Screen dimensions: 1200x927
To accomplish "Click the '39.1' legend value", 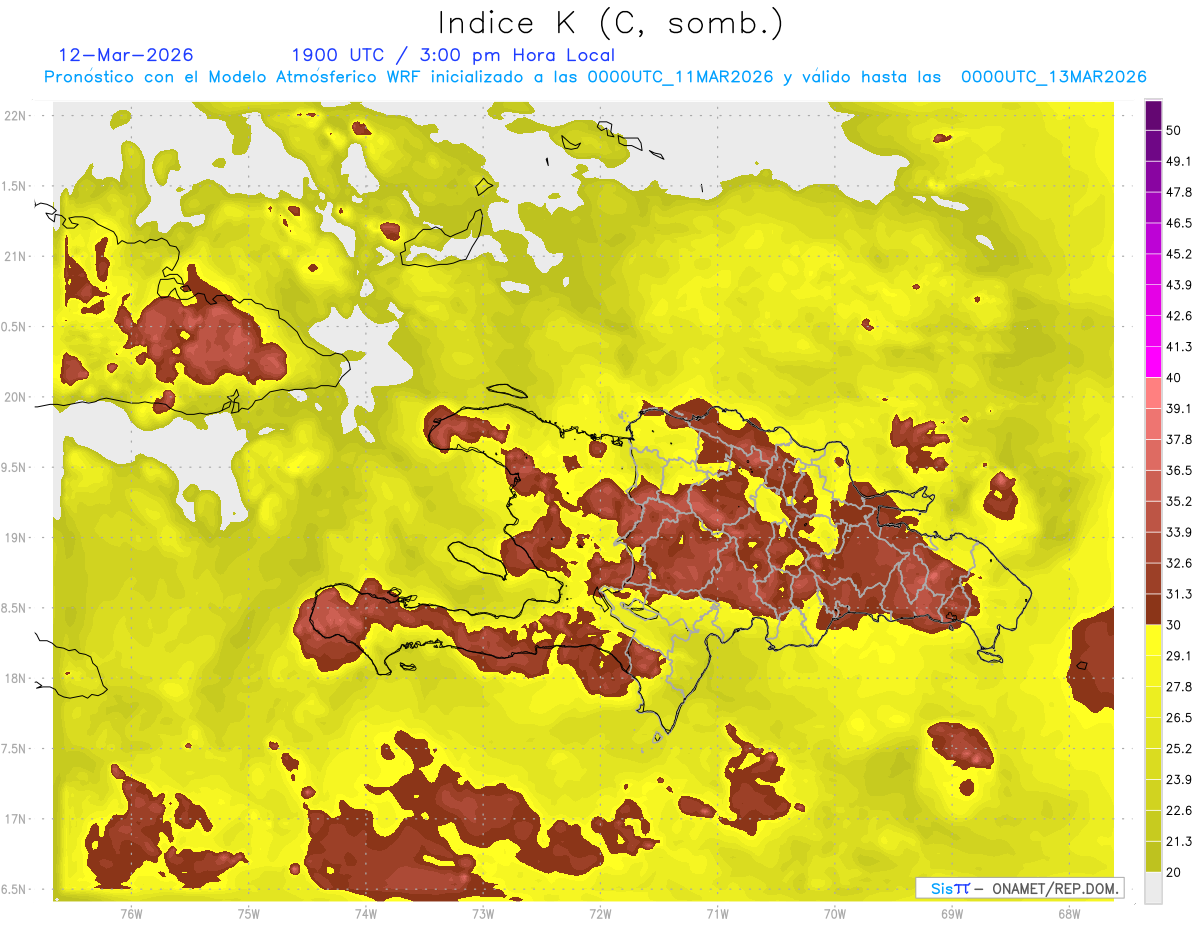I will (x=1179, y=408).
